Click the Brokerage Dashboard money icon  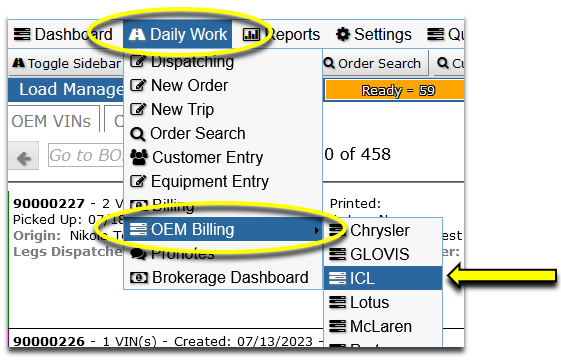point(139,277)
